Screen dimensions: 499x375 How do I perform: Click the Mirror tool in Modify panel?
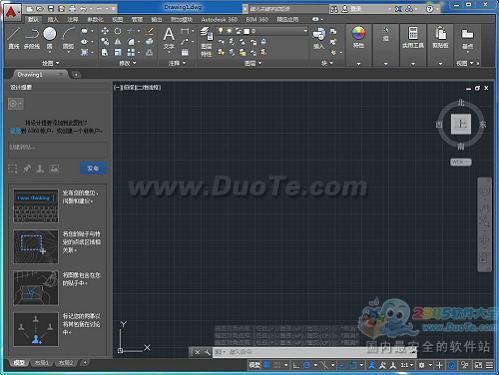(118, 42)
